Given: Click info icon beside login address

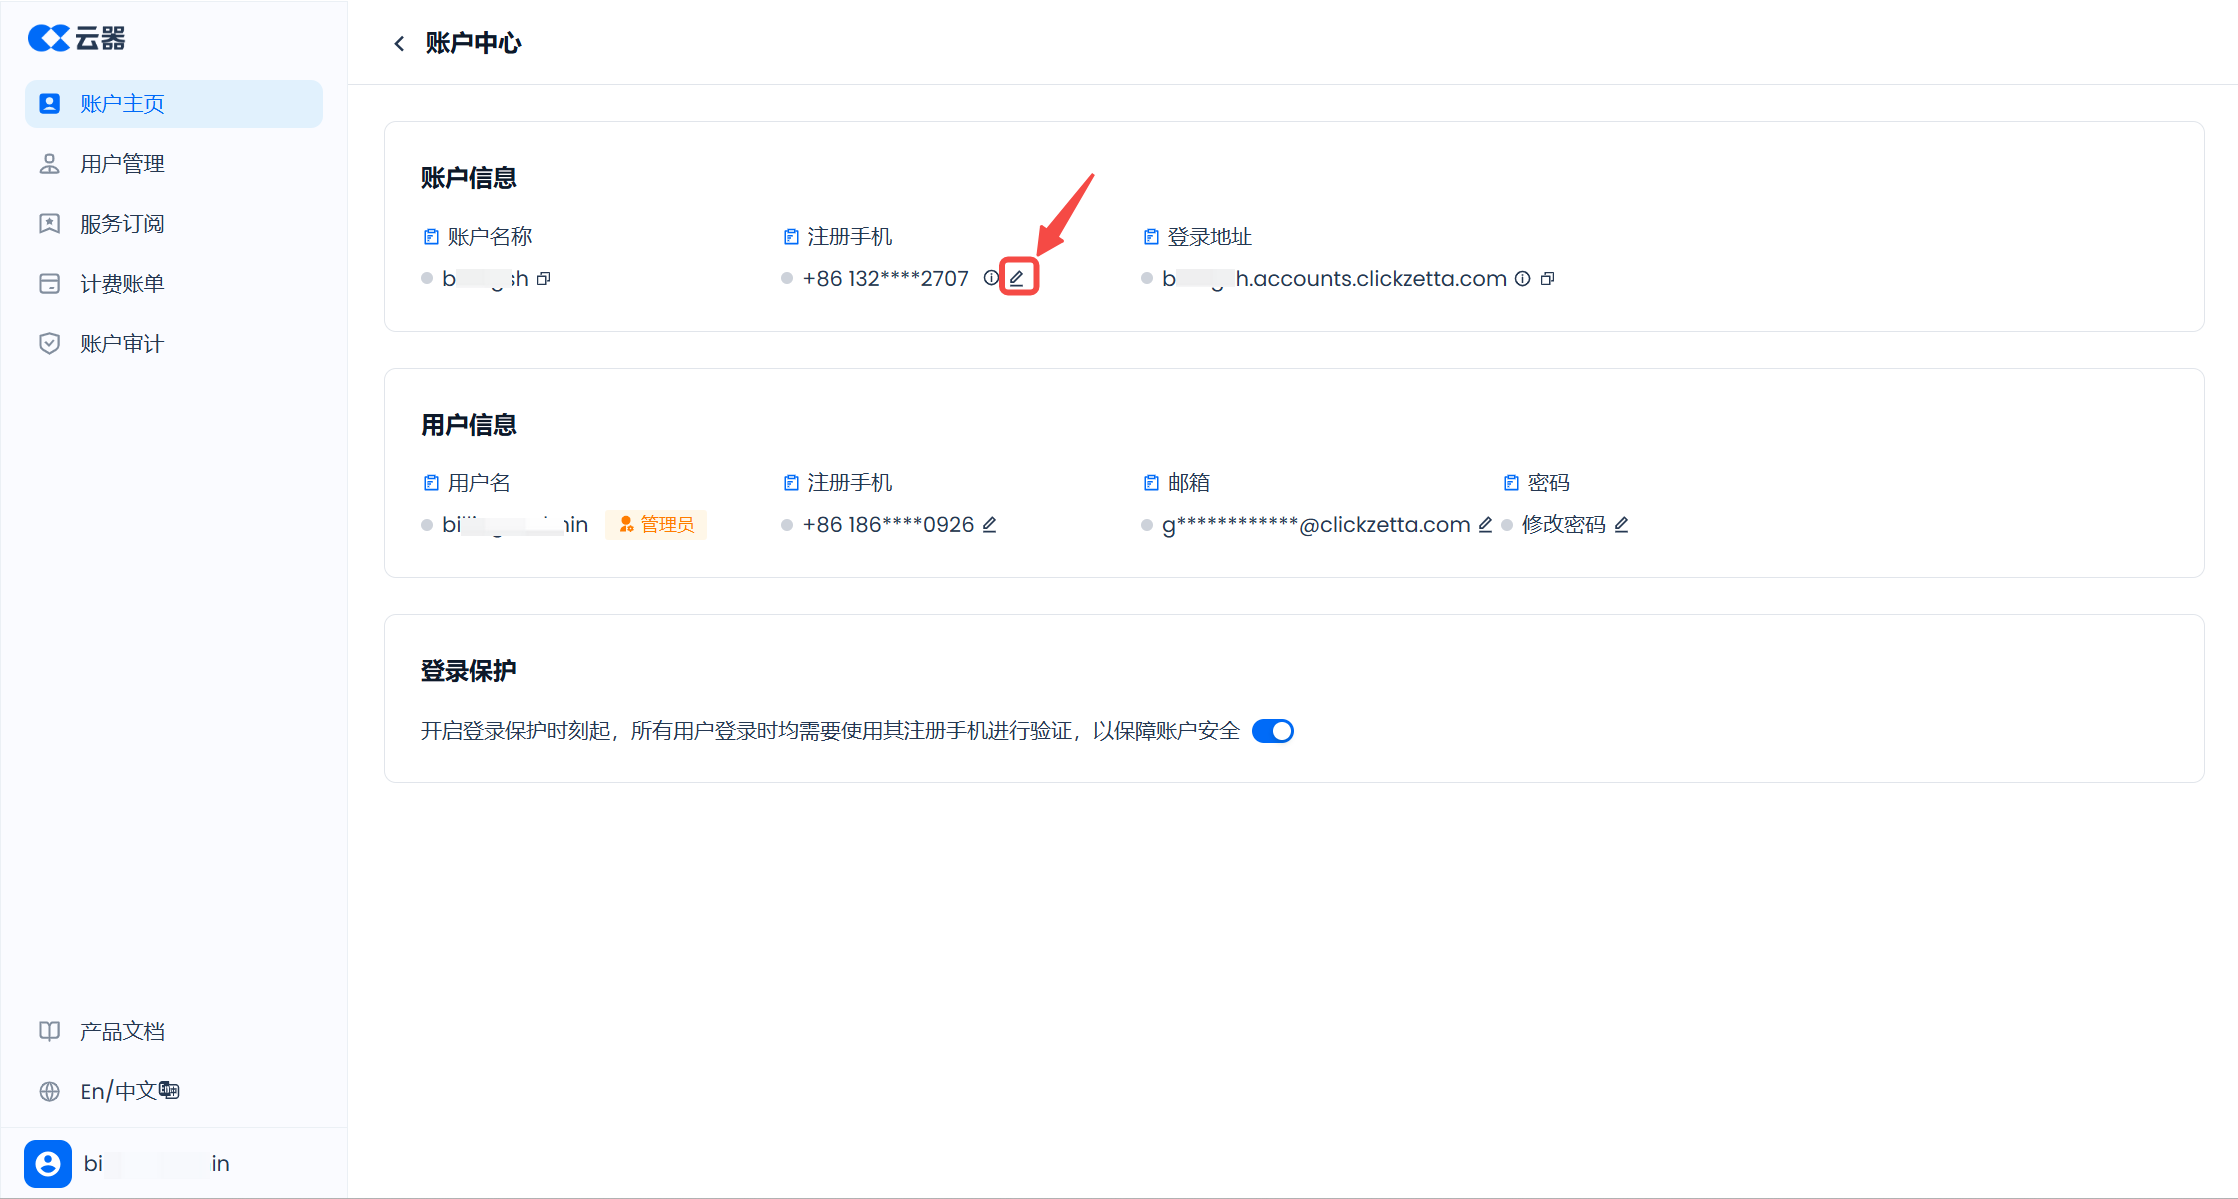Looking at the screenshot, I should coord(1522,279).
